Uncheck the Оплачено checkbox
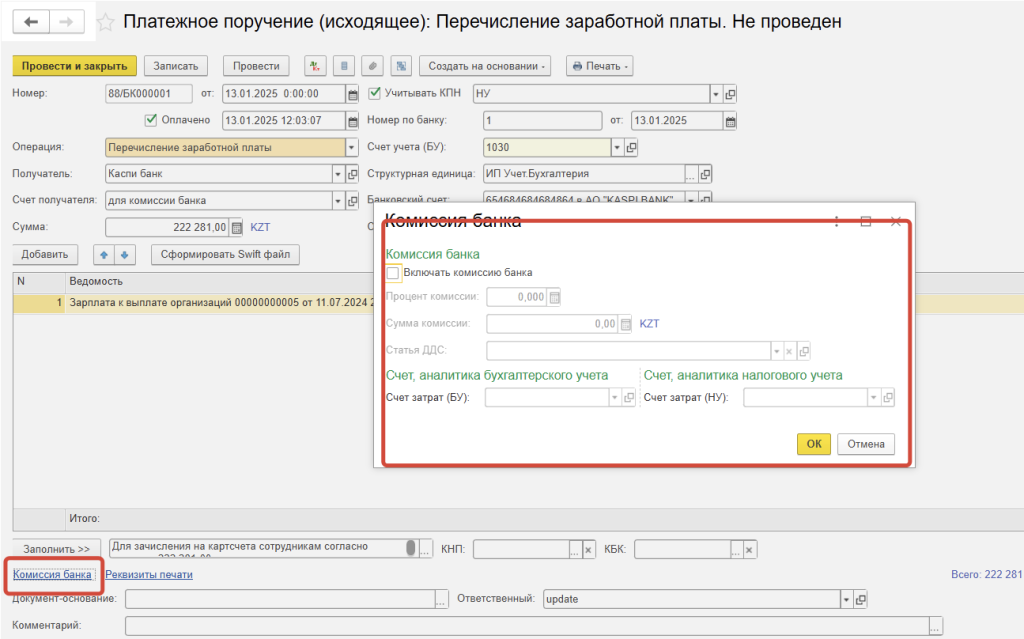The width and height of the screenshot is (1024, 639). [151, 120]
